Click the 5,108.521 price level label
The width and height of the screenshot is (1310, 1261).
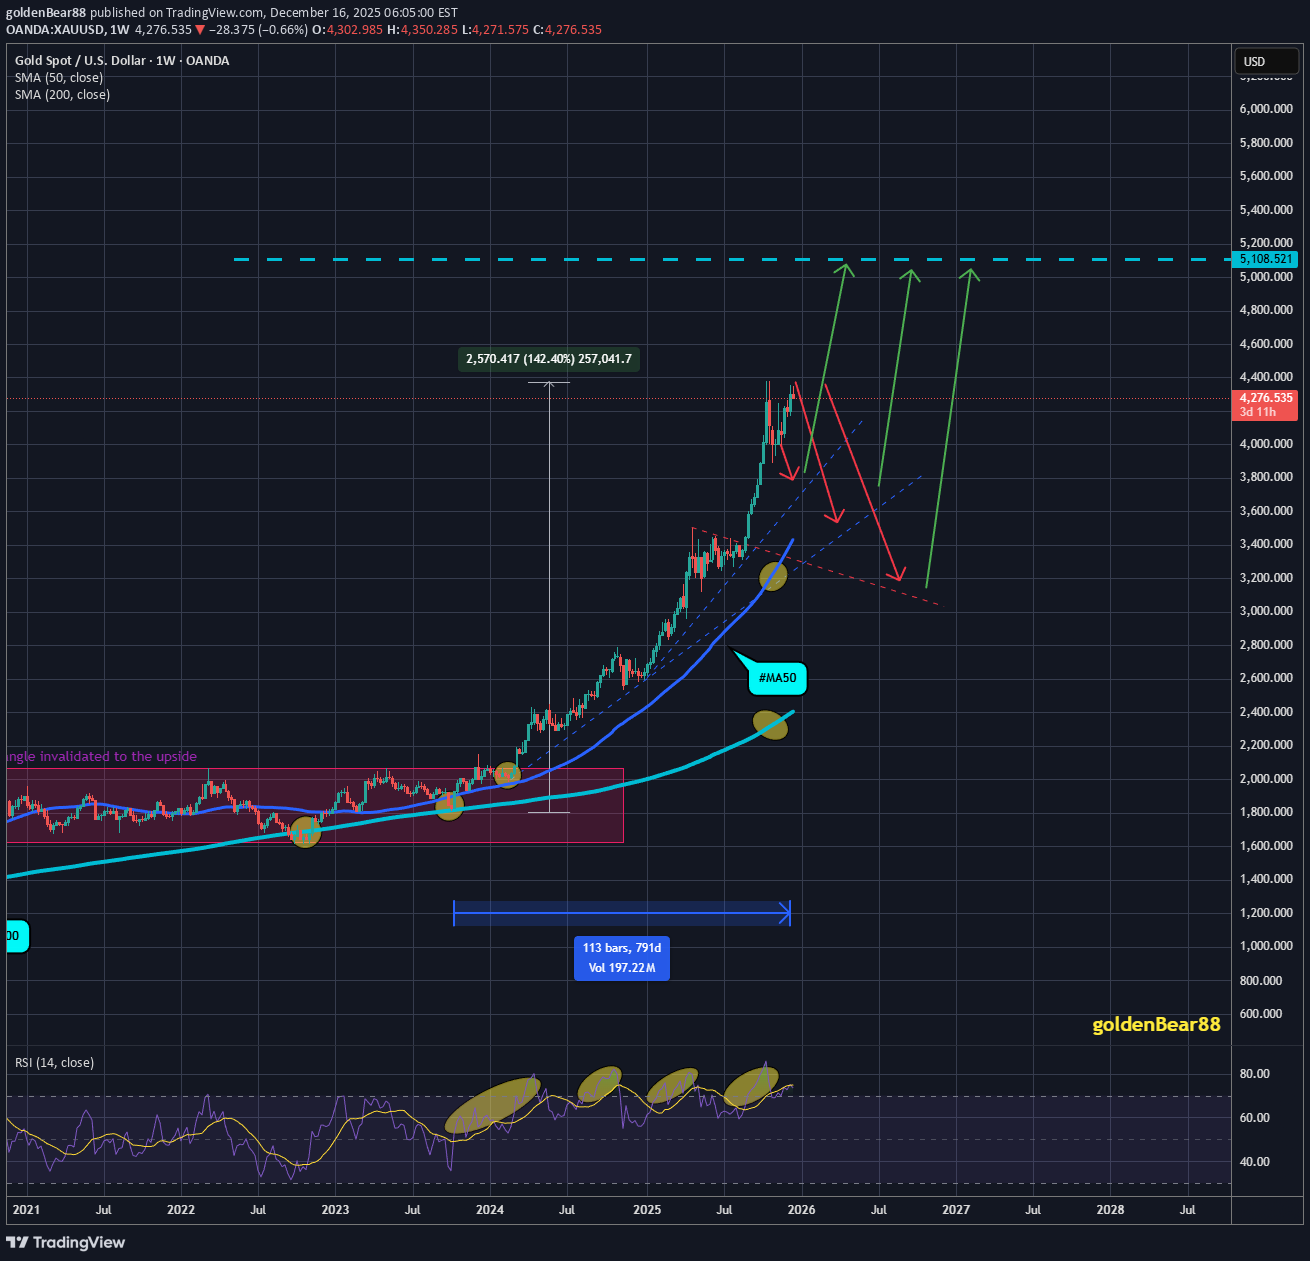point(1264,259)
